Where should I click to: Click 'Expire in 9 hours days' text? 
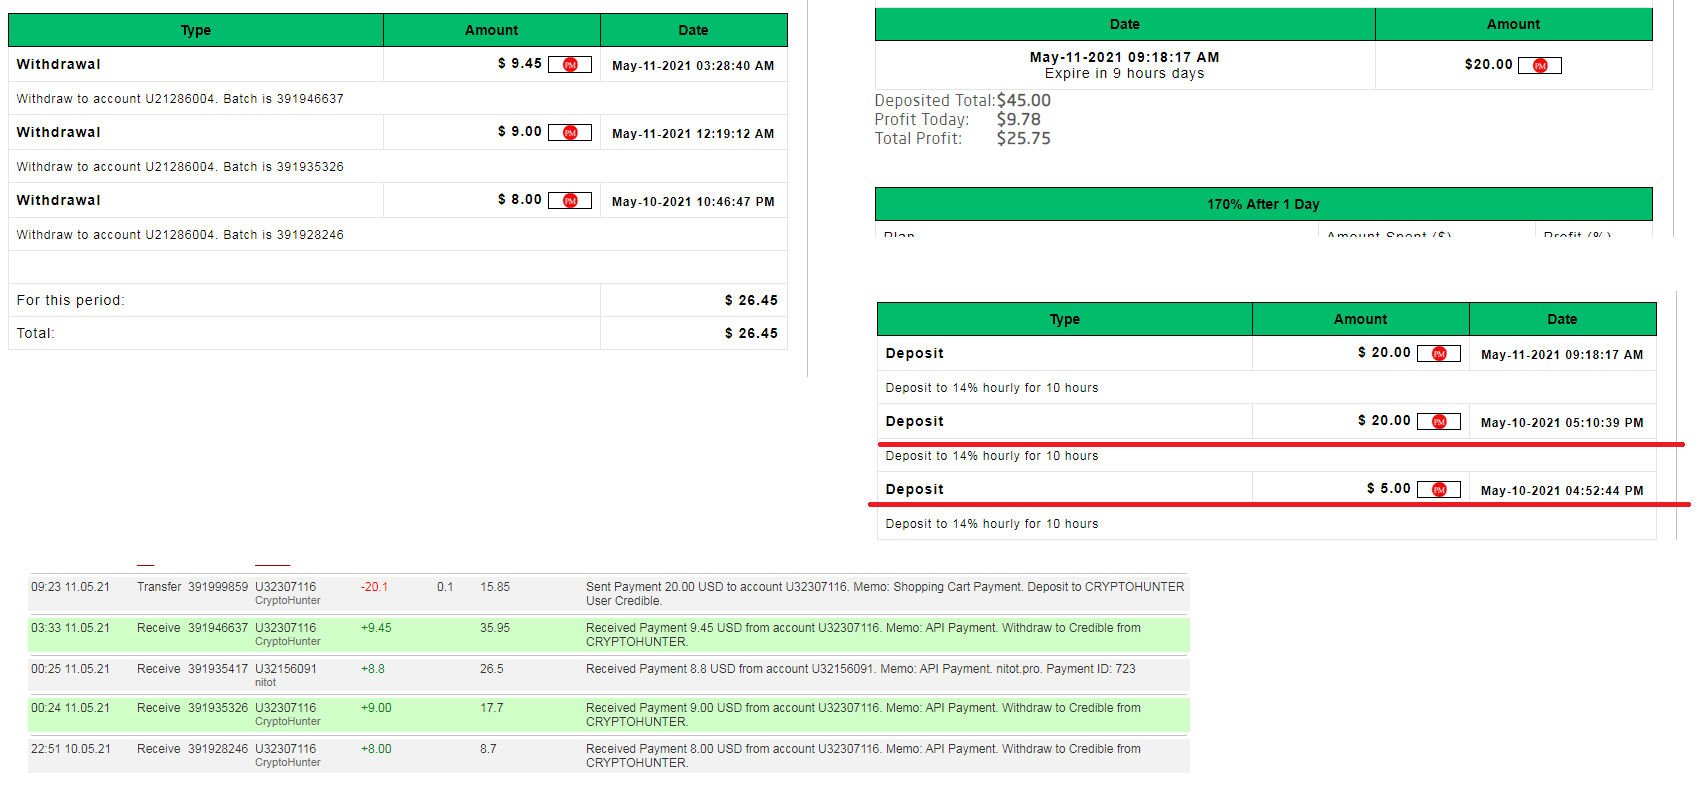click(1124, 74)
